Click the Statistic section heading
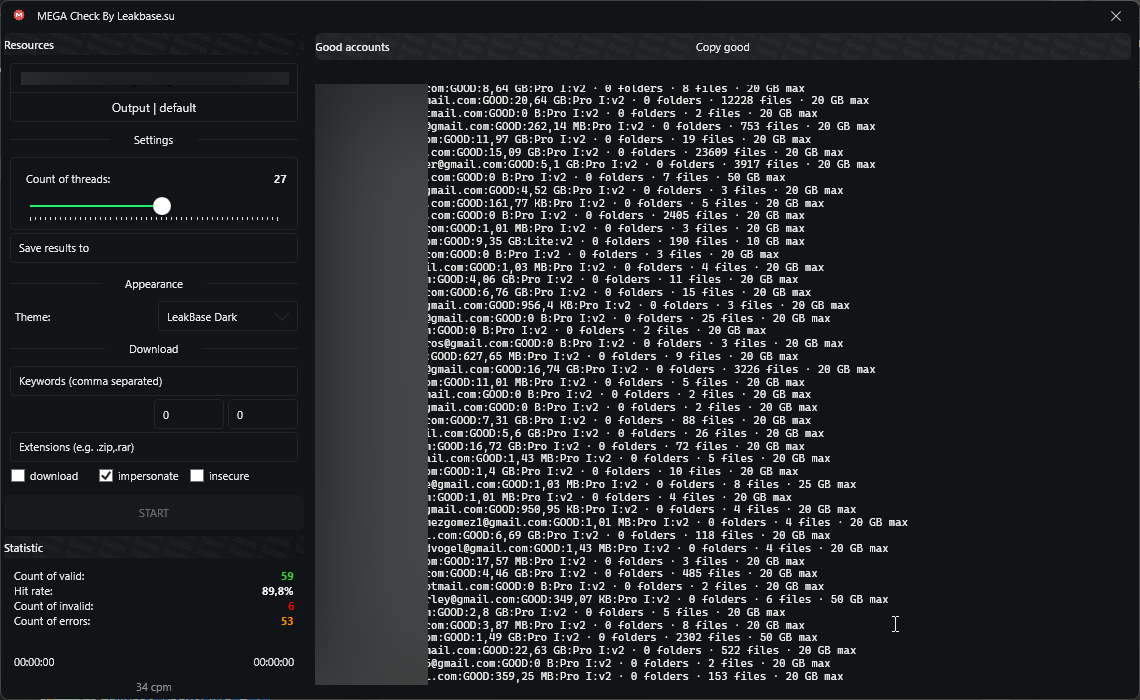 click(x=23, y=548)
